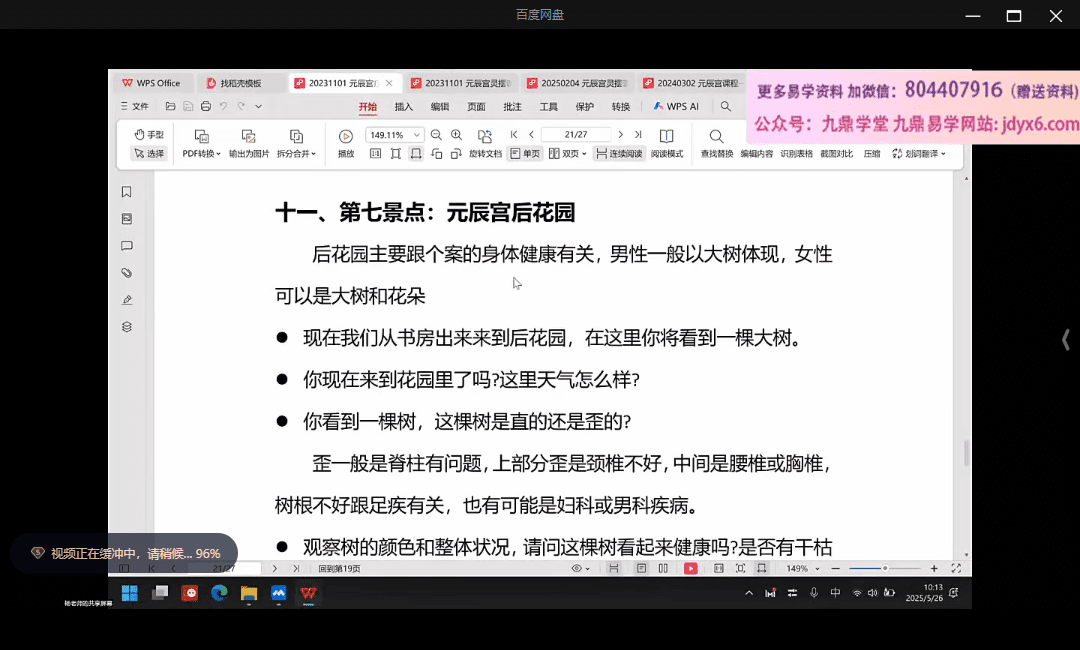
Task: Open the thumbnail panel in left sidebar
Action: [x=127, y=219]
